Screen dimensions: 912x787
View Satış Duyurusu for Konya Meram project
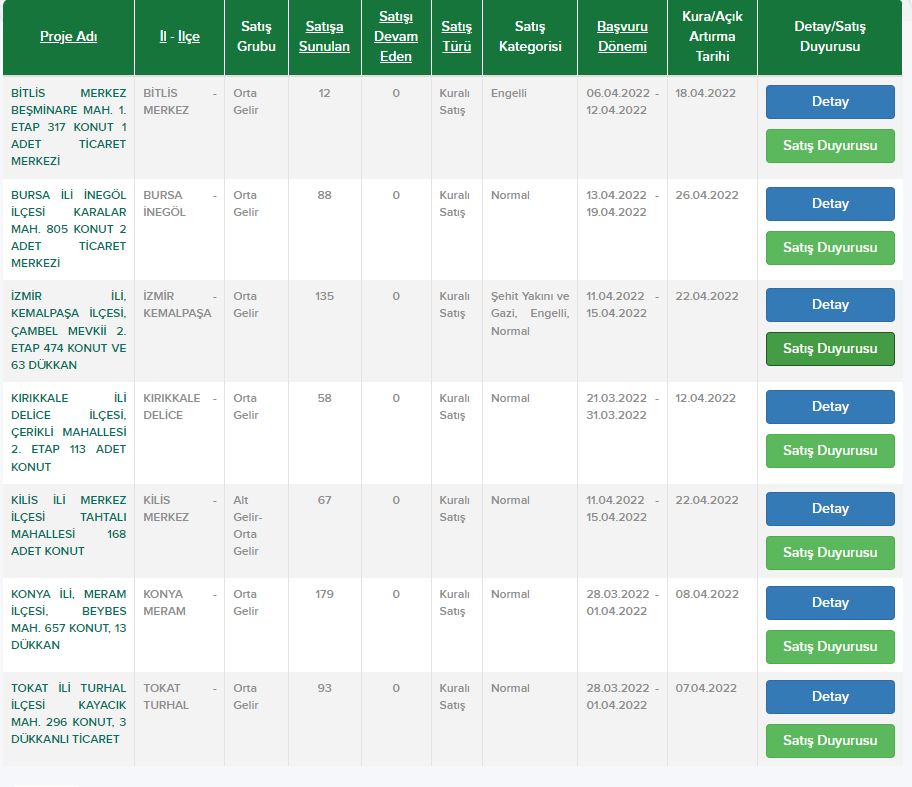[x=830, y=647]
